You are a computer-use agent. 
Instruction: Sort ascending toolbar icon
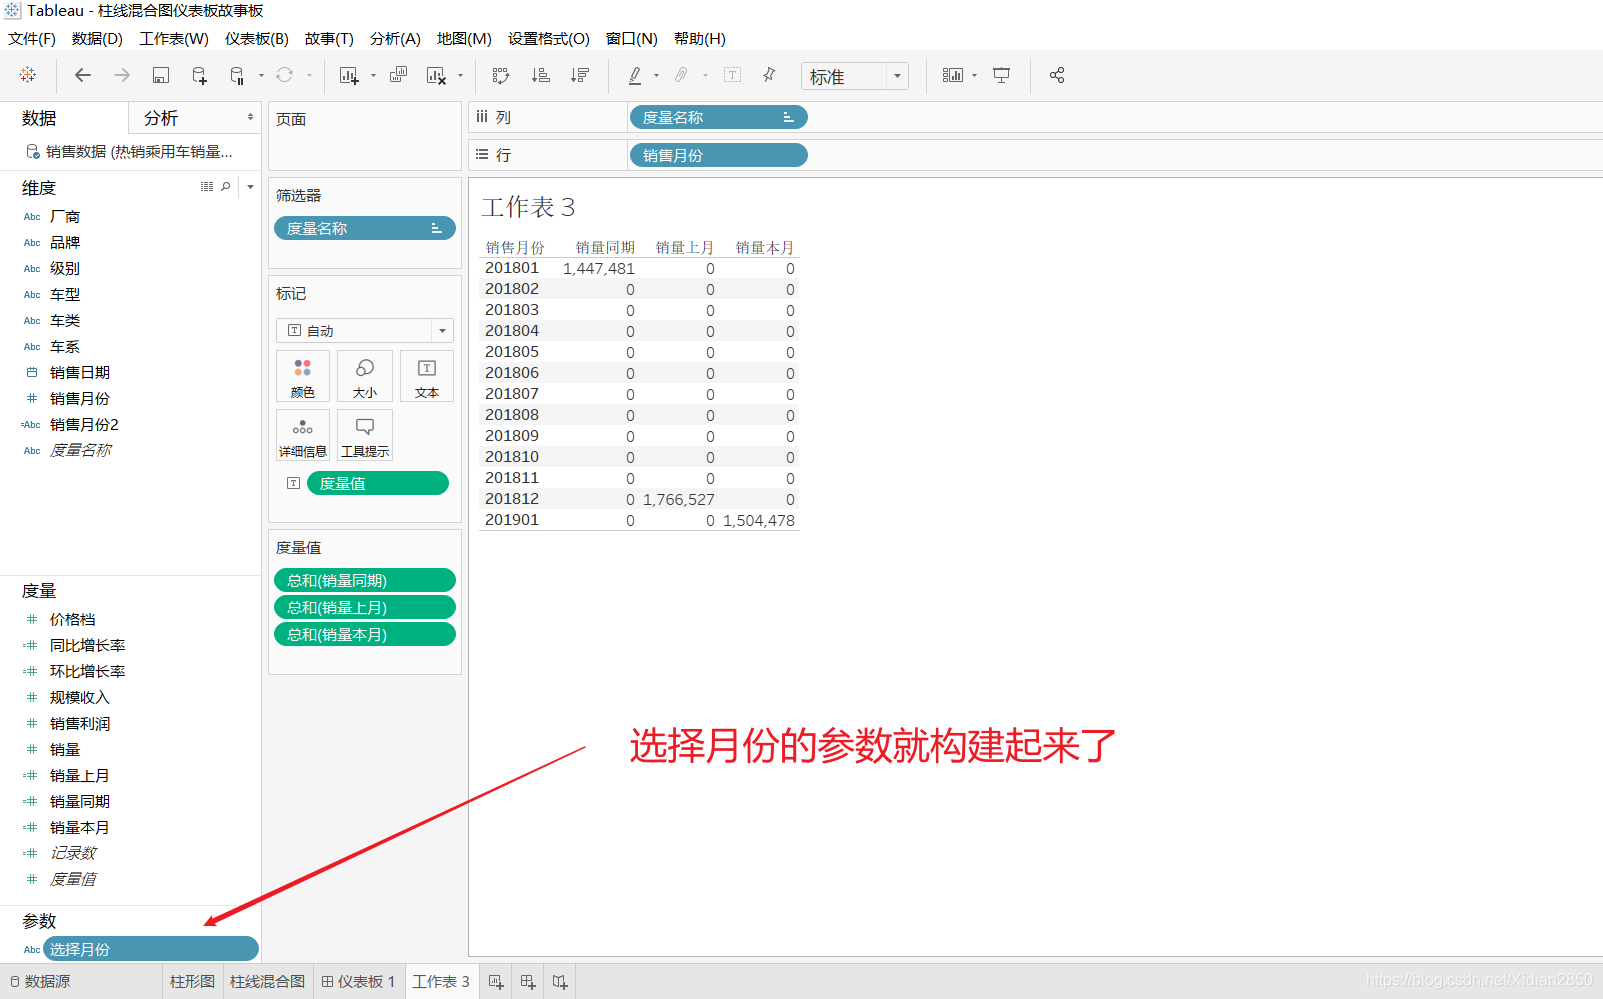tap(540, 75)
